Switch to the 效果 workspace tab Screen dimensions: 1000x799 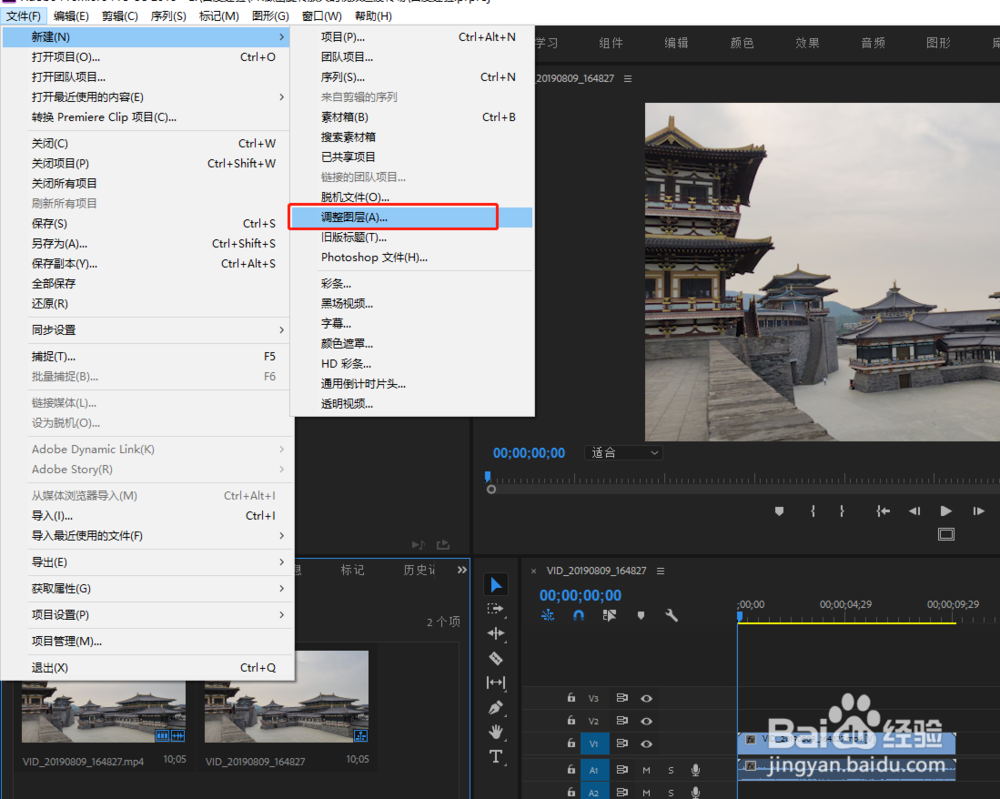click(x=807, y=43)
